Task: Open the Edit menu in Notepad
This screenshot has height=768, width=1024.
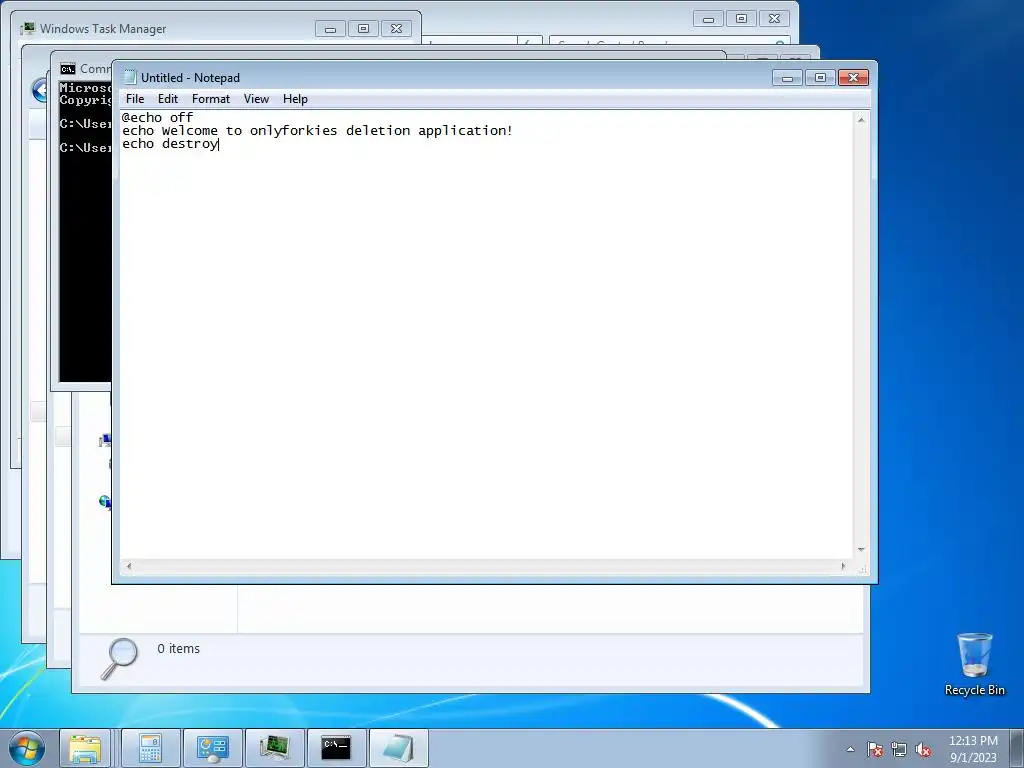Action: pyautogui.click(x=168, y=99)
